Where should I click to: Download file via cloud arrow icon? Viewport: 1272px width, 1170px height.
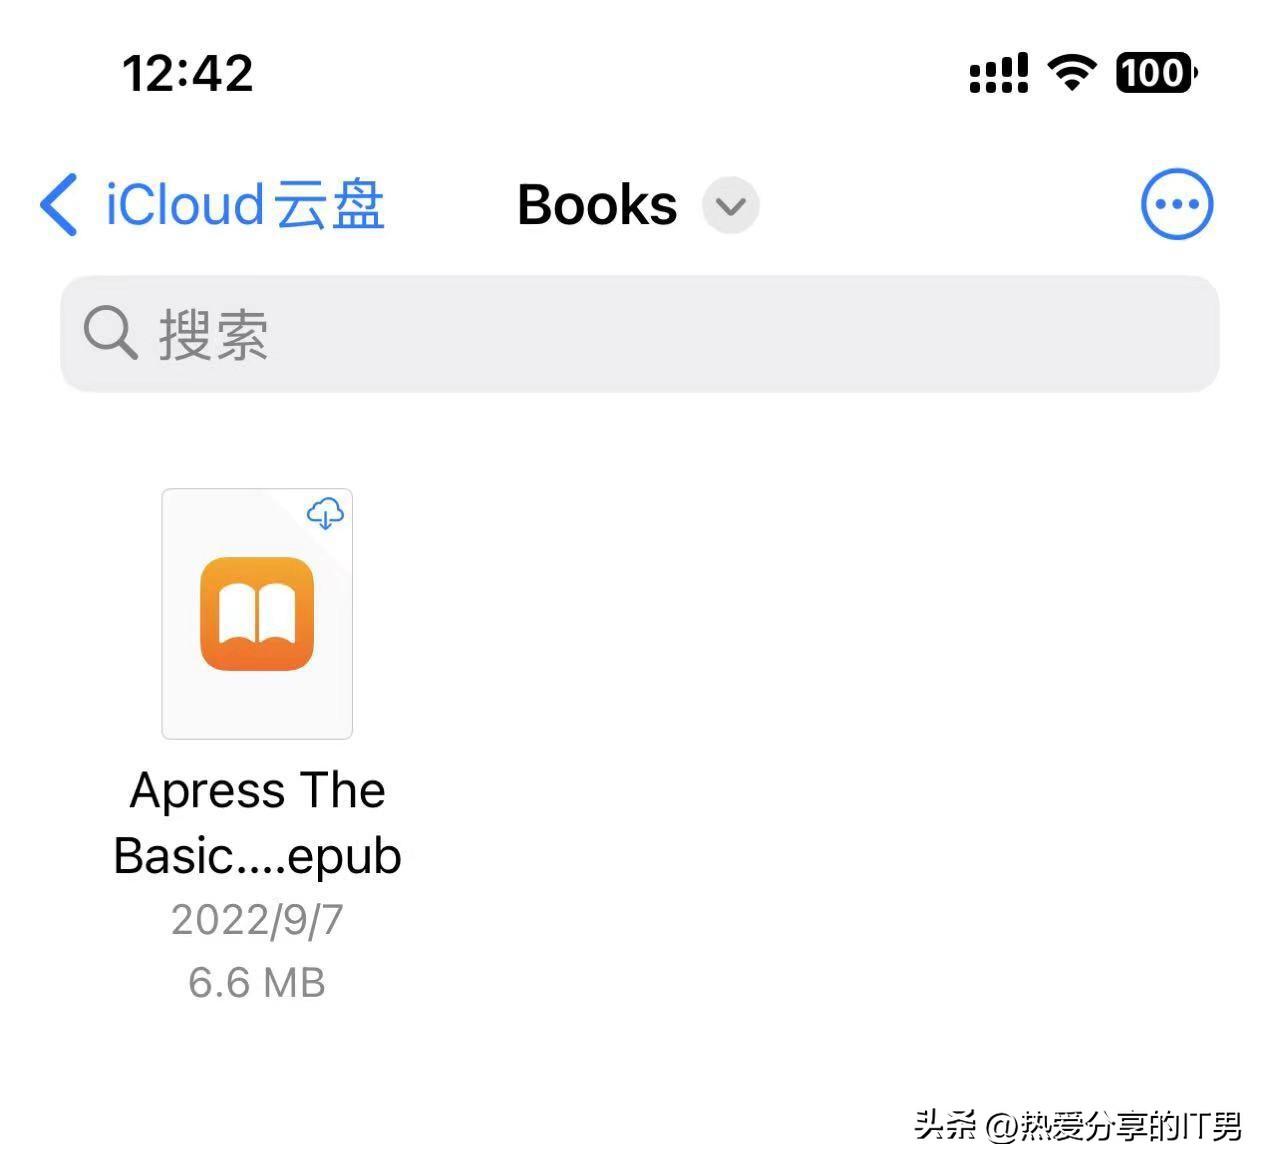click(x=325, y=513)
